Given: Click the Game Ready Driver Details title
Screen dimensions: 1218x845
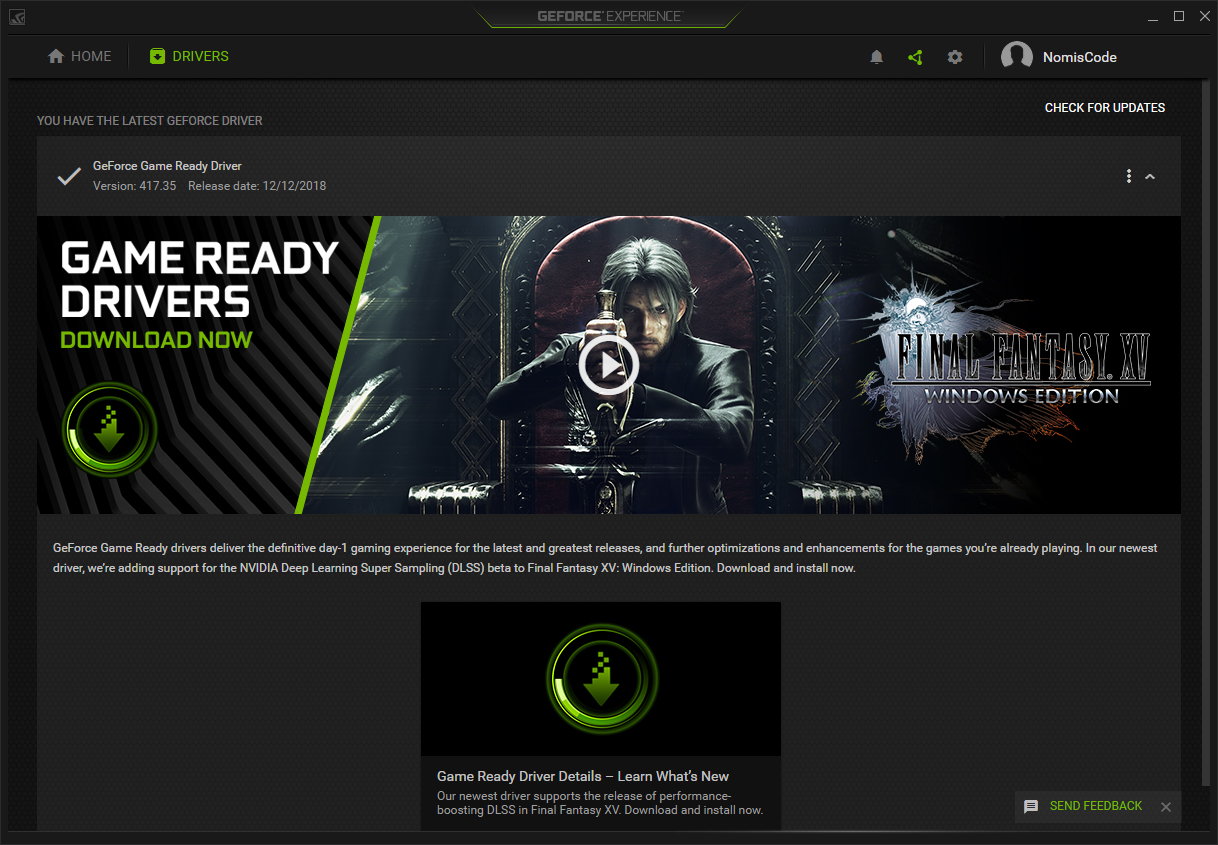Looking at the screenshot, I should point(583,776).
